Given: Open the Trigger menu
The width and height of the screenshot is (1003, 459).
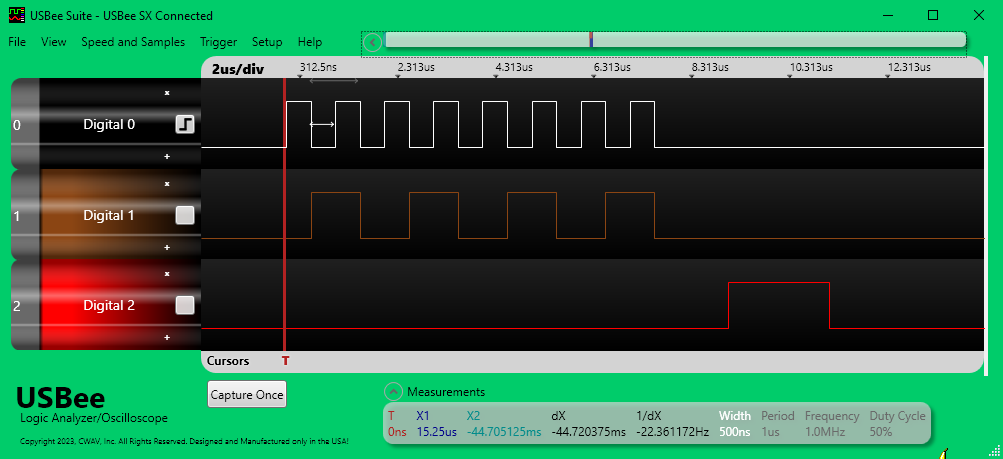Looking at the screenshot, I should coord(218,42).
